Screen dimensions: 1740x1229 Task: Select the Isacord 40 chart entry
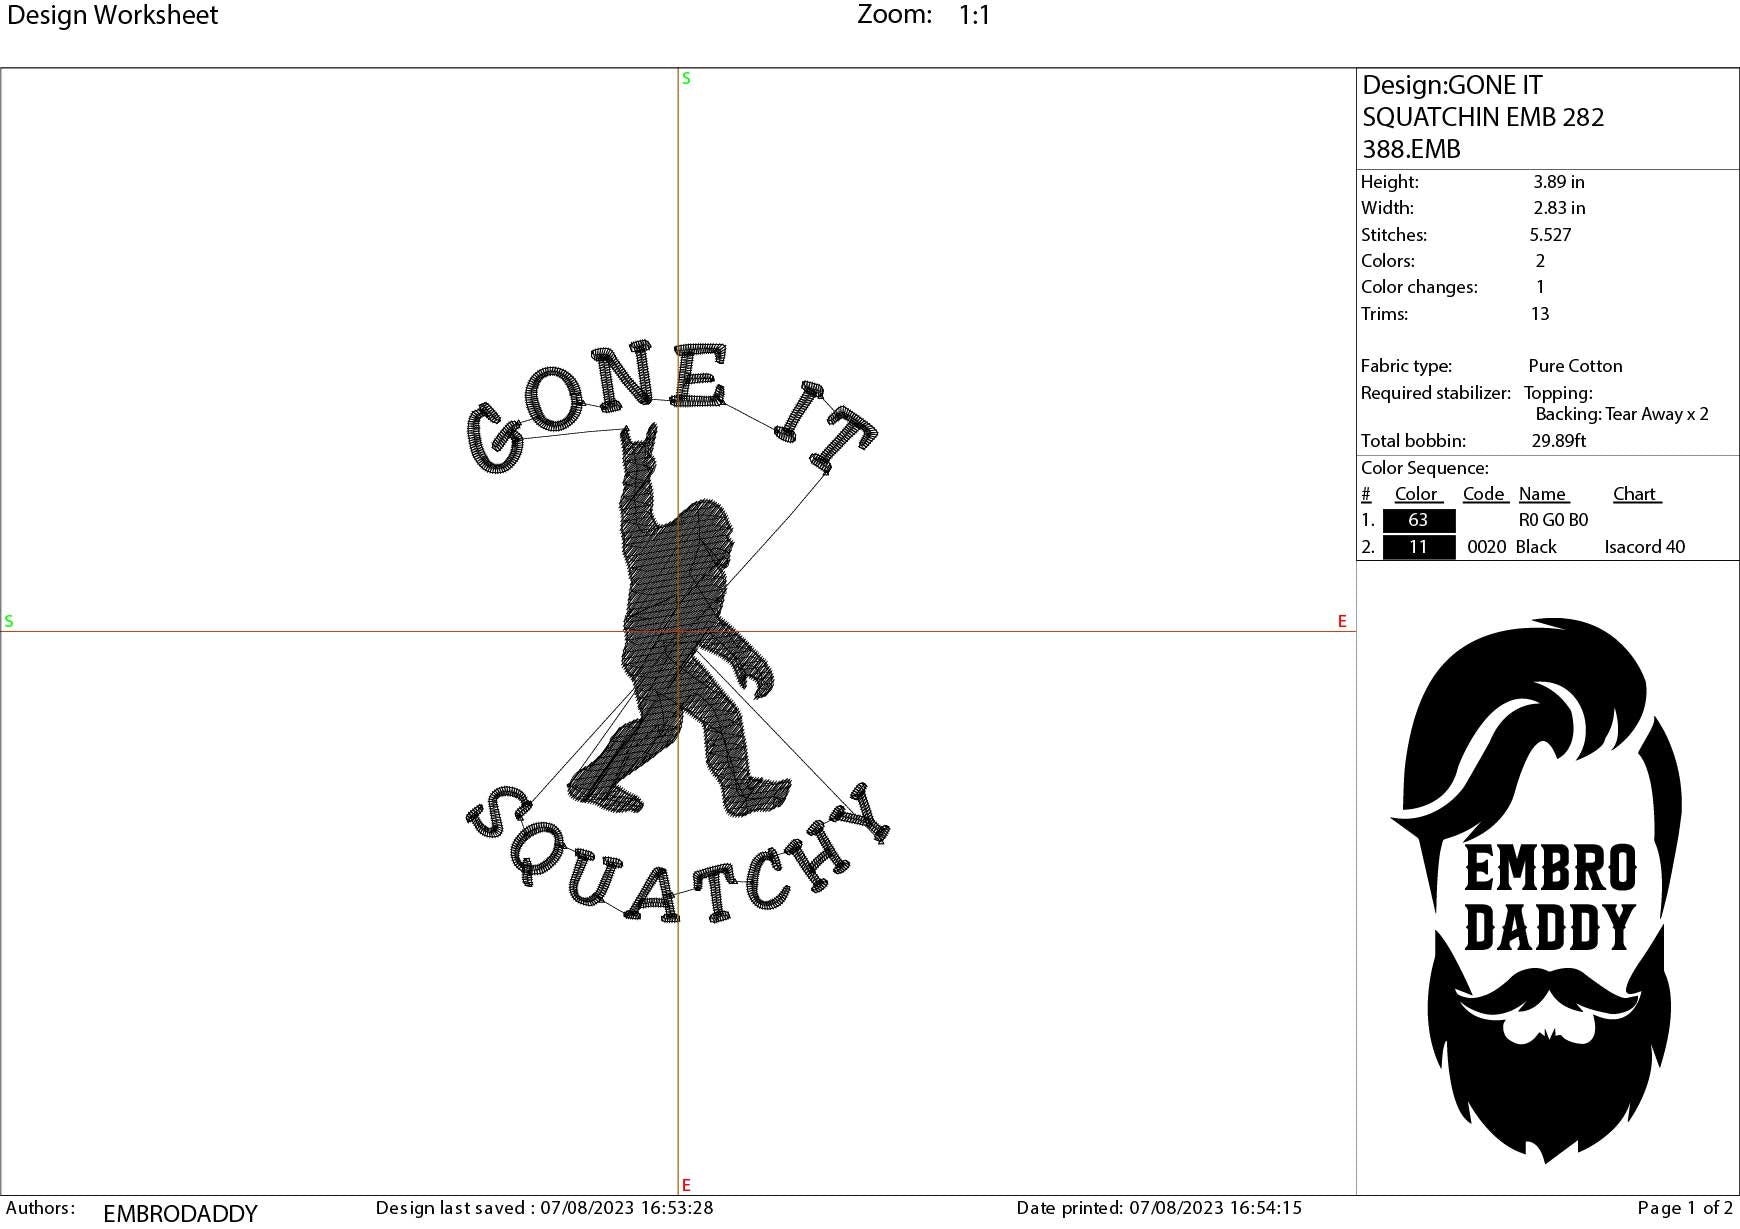tap(1645, 547)
